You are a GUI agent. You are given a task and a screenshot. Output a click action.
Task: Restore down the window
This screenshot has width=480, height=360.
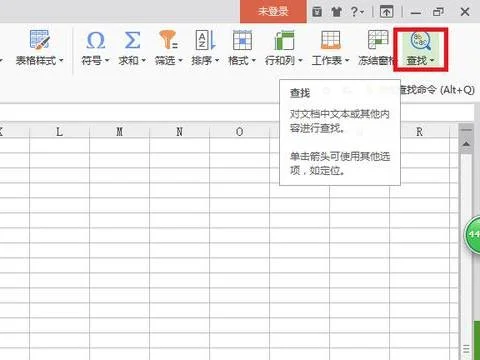coord(438,12)
